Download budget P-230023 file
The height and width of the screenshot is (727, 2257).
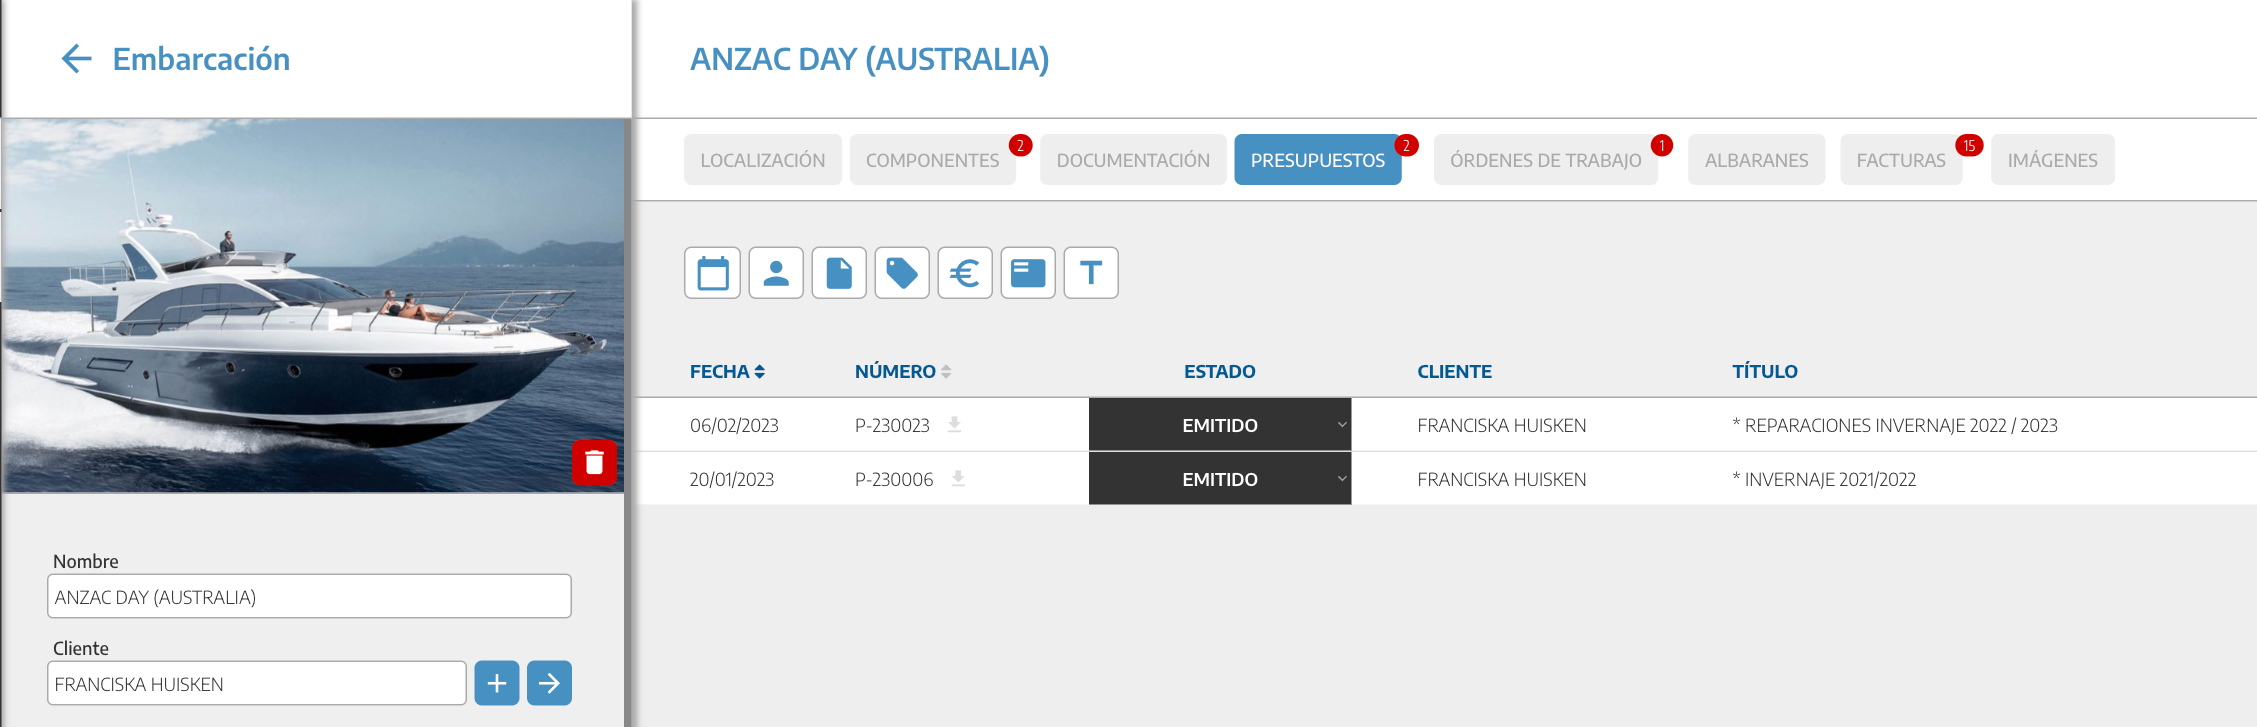click(x=955, y=425)
